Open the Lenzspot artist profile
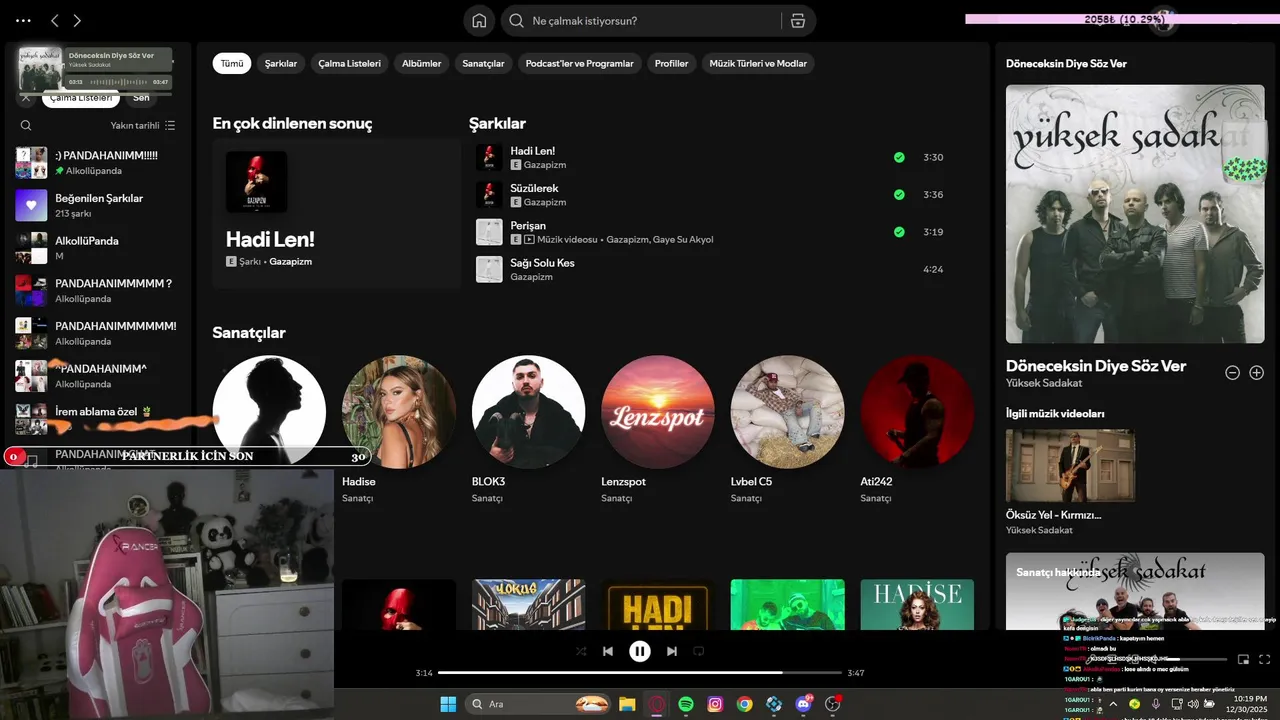This screenshot has height=720, width=1280. pyautogui.click(x=658, y=430)
